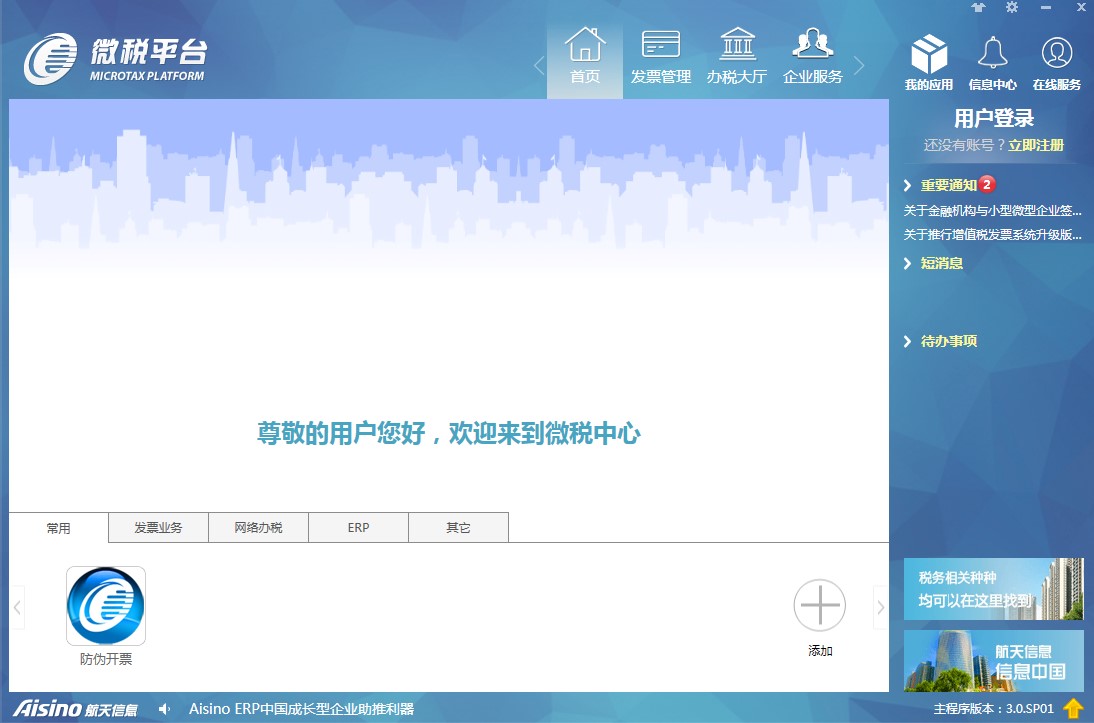This screenshot has width=1094, height=723.
Task: Switch to the ERP tab
Action: 357,527
